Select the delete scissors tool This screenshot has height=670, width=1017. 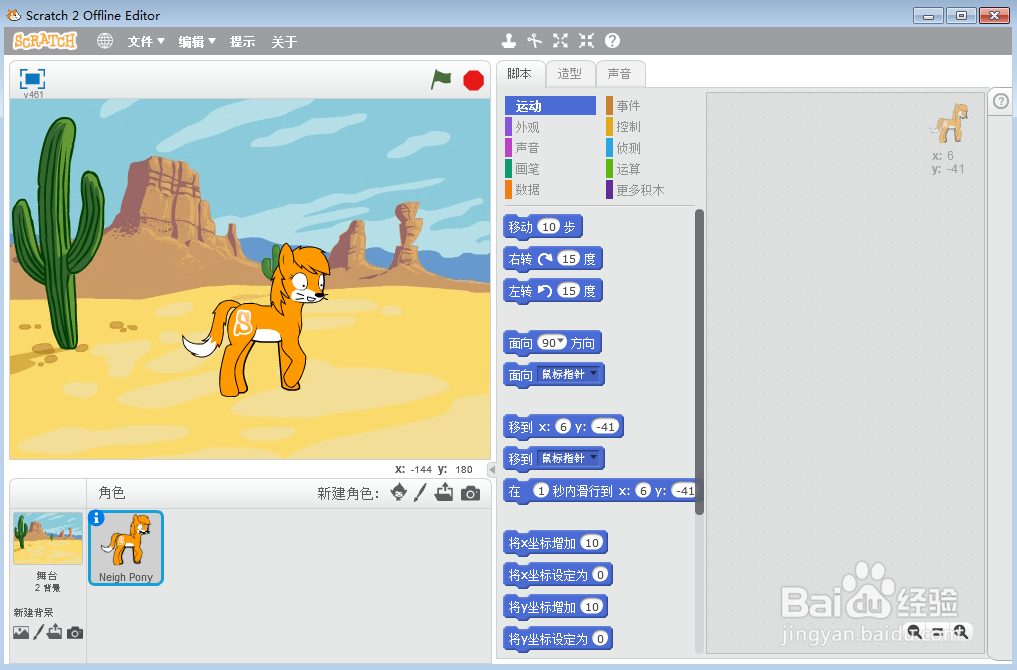tap(534, 41)
